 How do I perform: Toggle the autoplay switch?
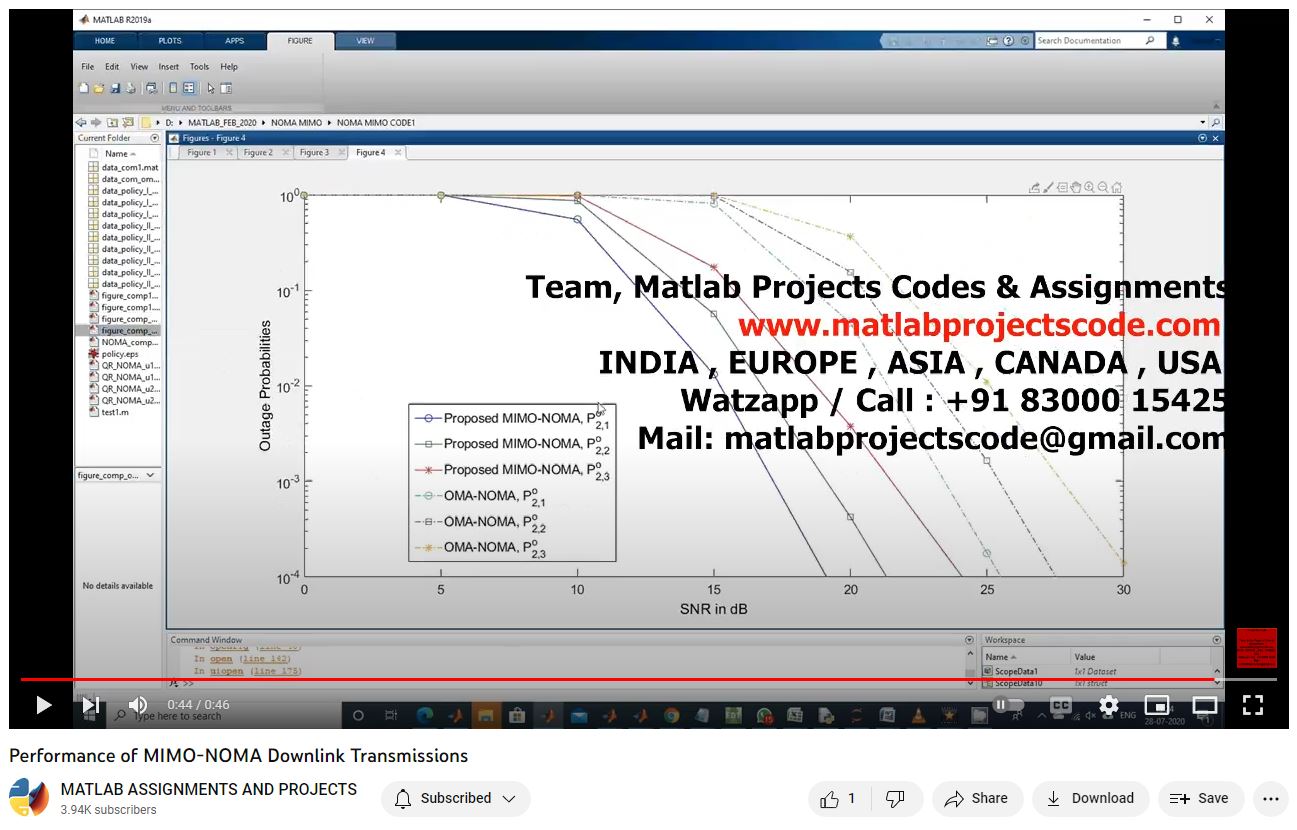pos(1008,705)
